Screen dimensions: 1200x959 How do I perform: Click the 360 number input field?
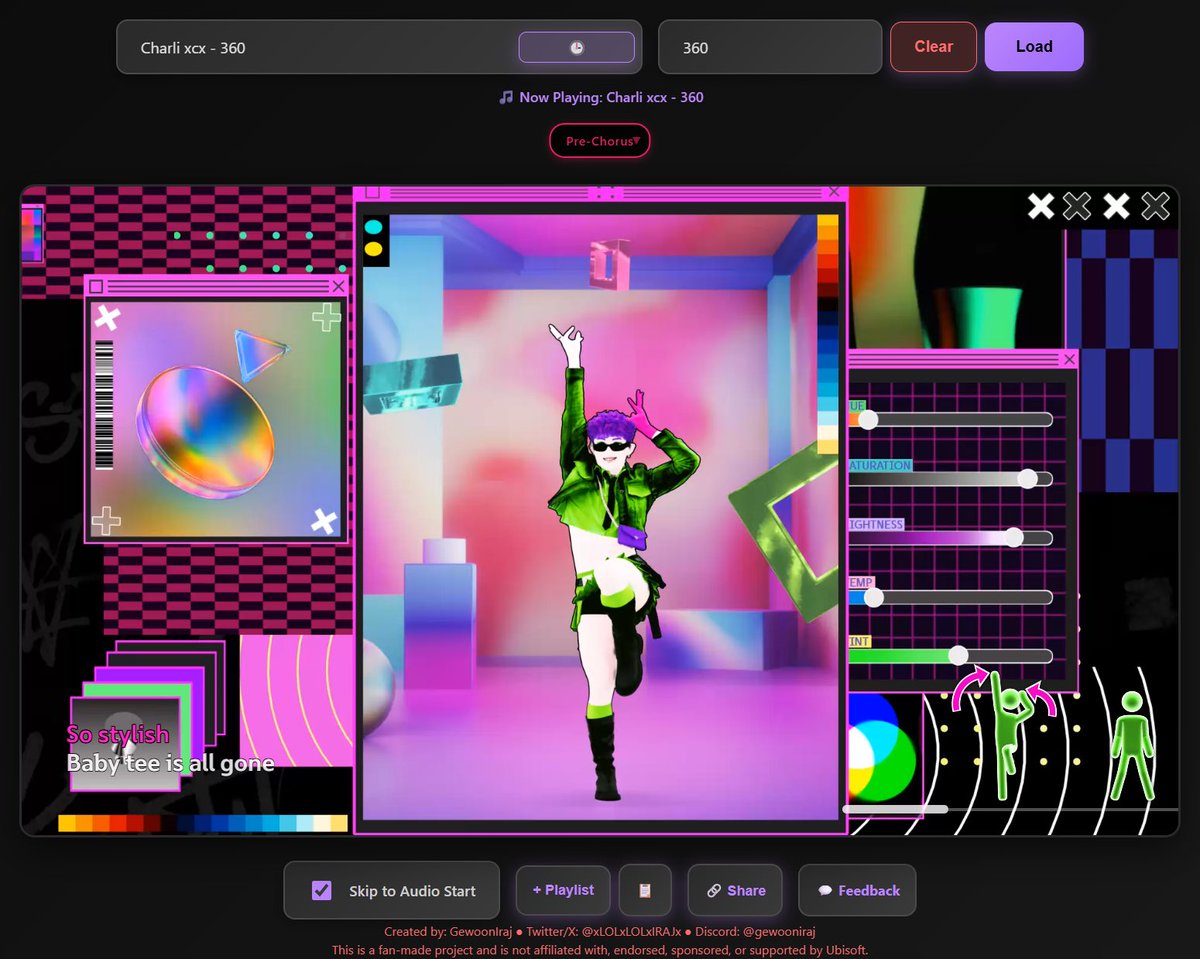coord(770,46)
